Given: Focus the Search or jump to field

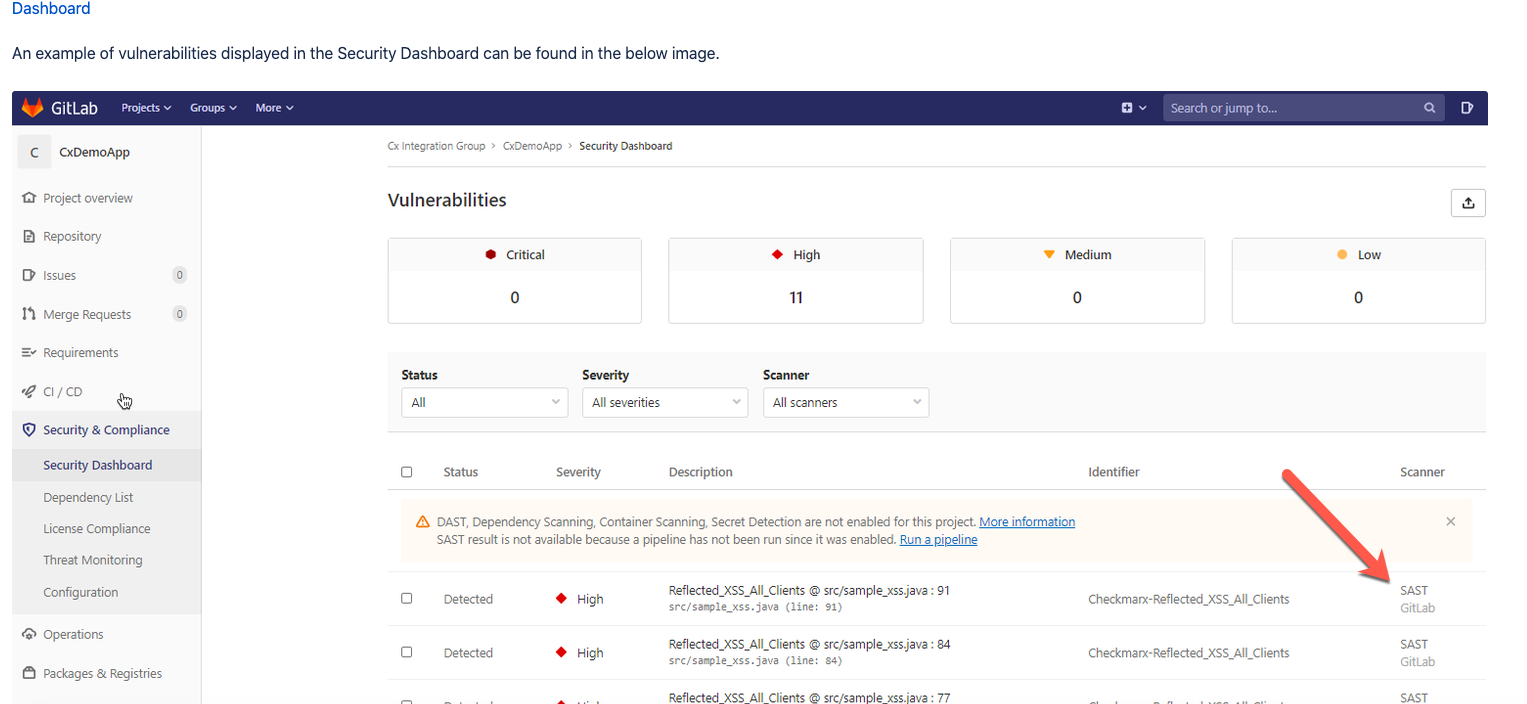Looking at the screenshot, I should click(x=1304, y=108).
